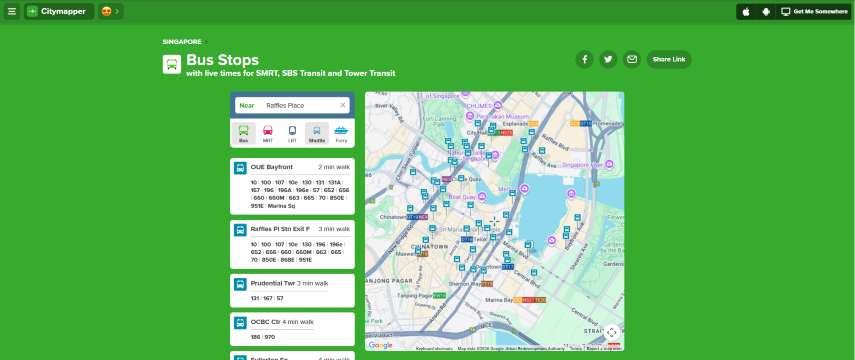This screenshot has width=855, height=360.
Task: Click the Telok Ayer station label
Action: (x=474, y=239)
